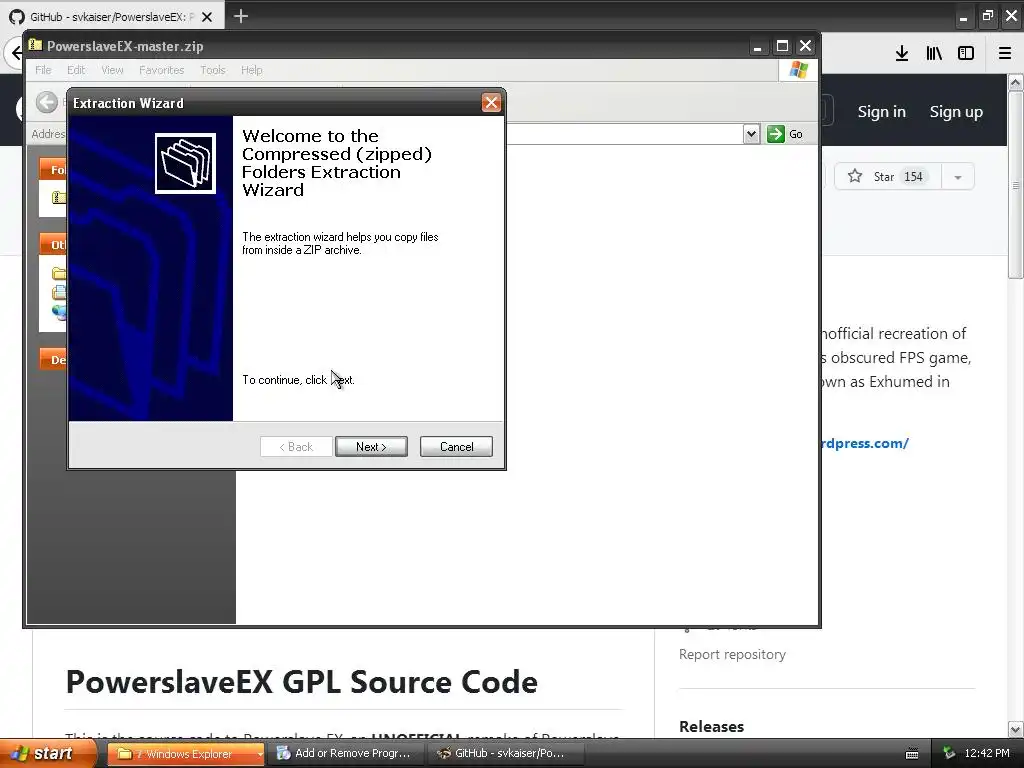Viewport: 1024px width, 768px height.
Task: Click the Windows flag logo in Explorer
Action: point(798,70)
